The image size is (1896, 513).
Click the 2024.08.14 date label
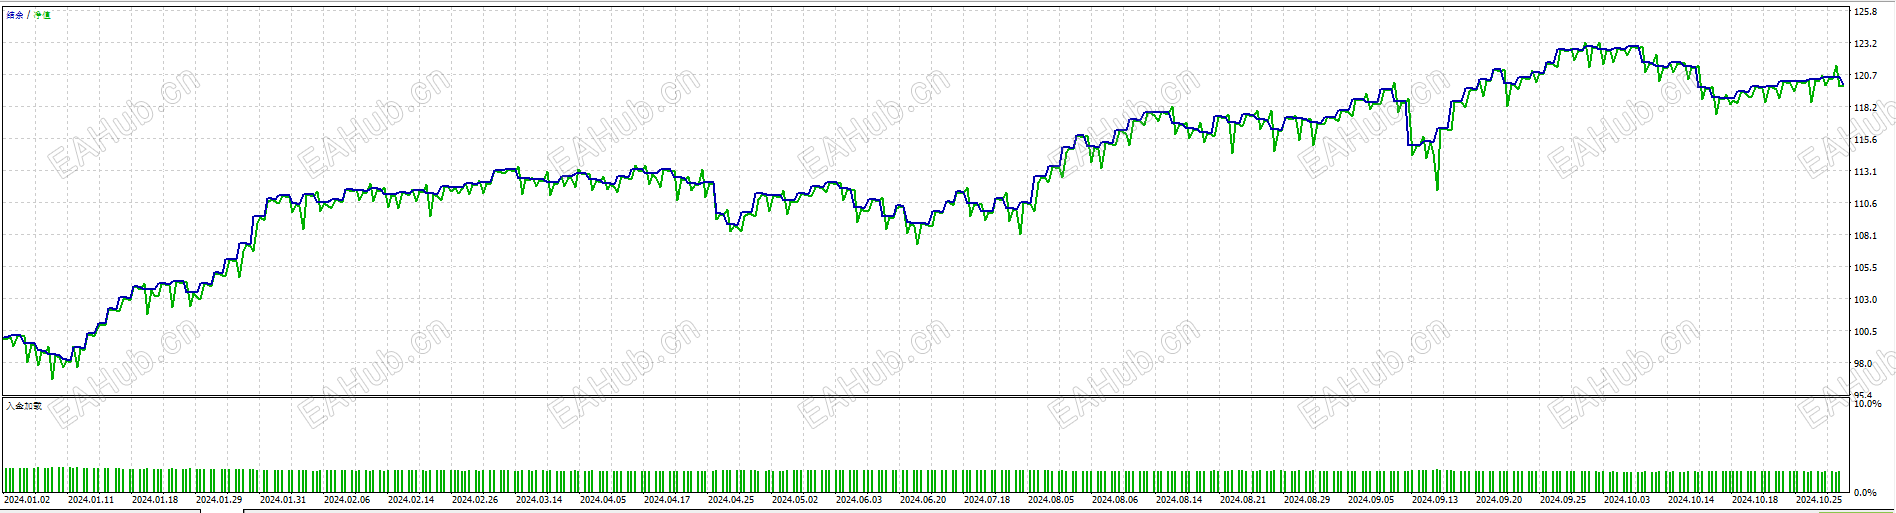1179,500
